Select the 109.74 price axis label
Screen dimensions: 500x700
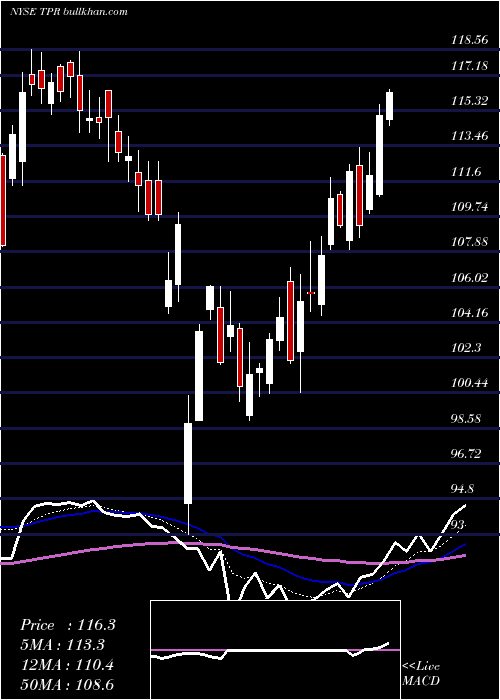point(470,207)
